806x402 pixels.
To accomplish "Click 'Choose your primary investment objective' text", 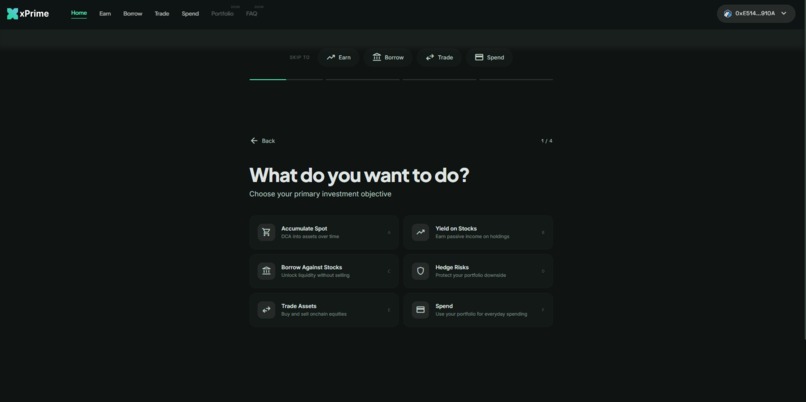I will pyautogui.click(x=320, y=194).
